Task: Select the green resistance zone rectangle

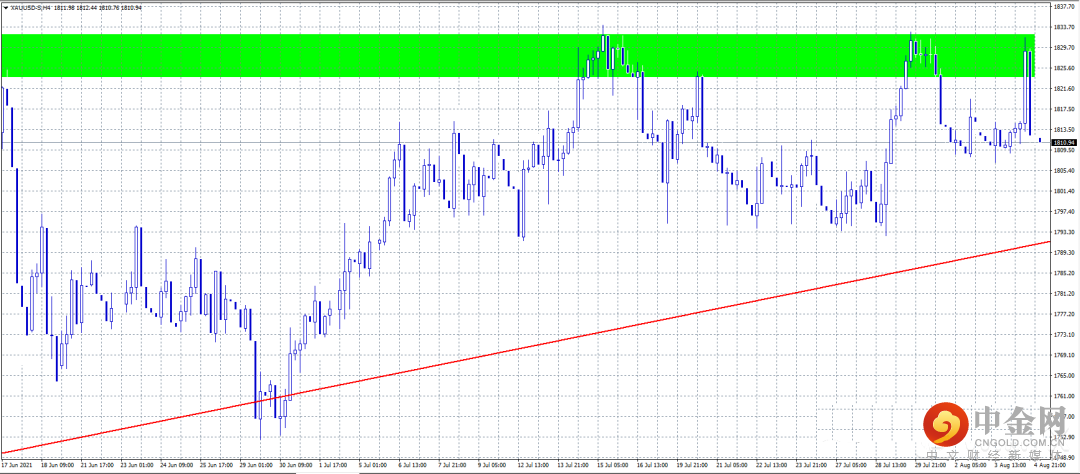Action: [518, 55]
